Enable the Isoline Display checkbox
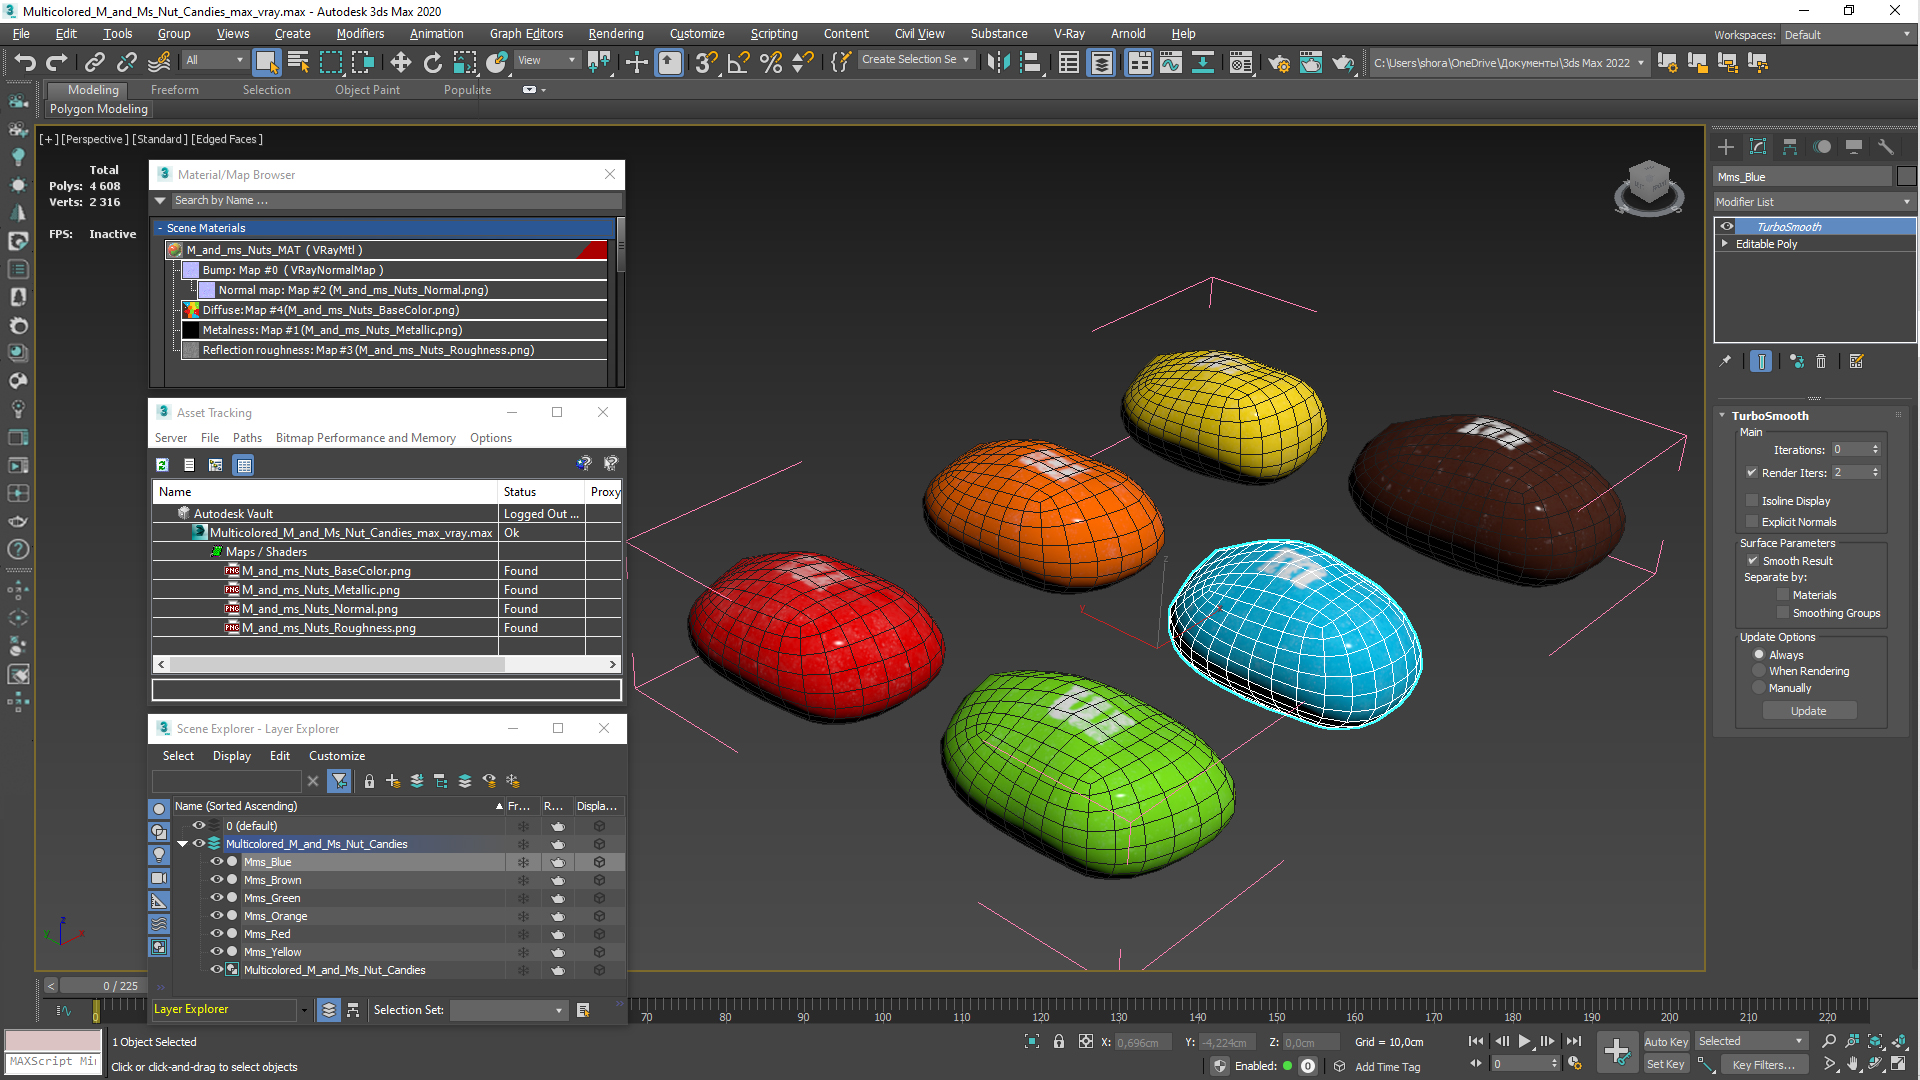Viewport: 1920px width, 1080px height. tap(1752, 501)
